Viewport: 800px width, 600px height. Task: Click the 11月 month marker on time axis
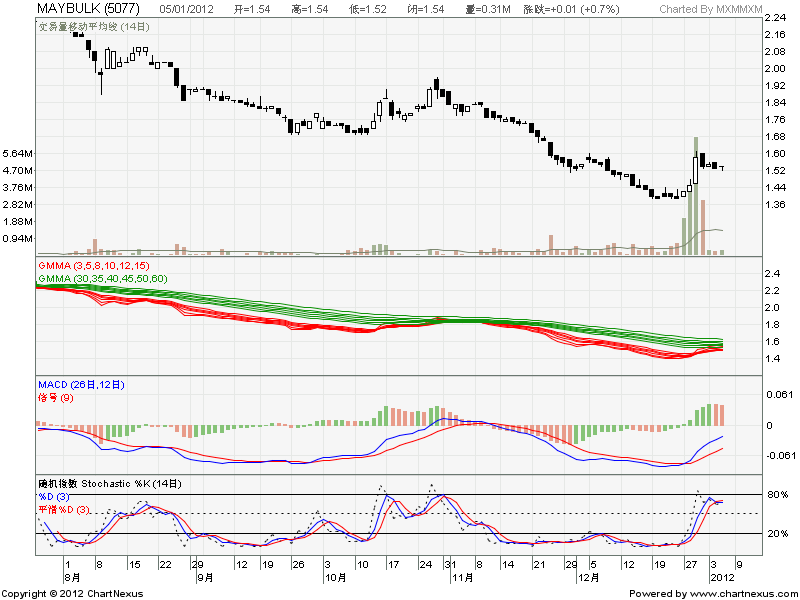coord(461,578)
